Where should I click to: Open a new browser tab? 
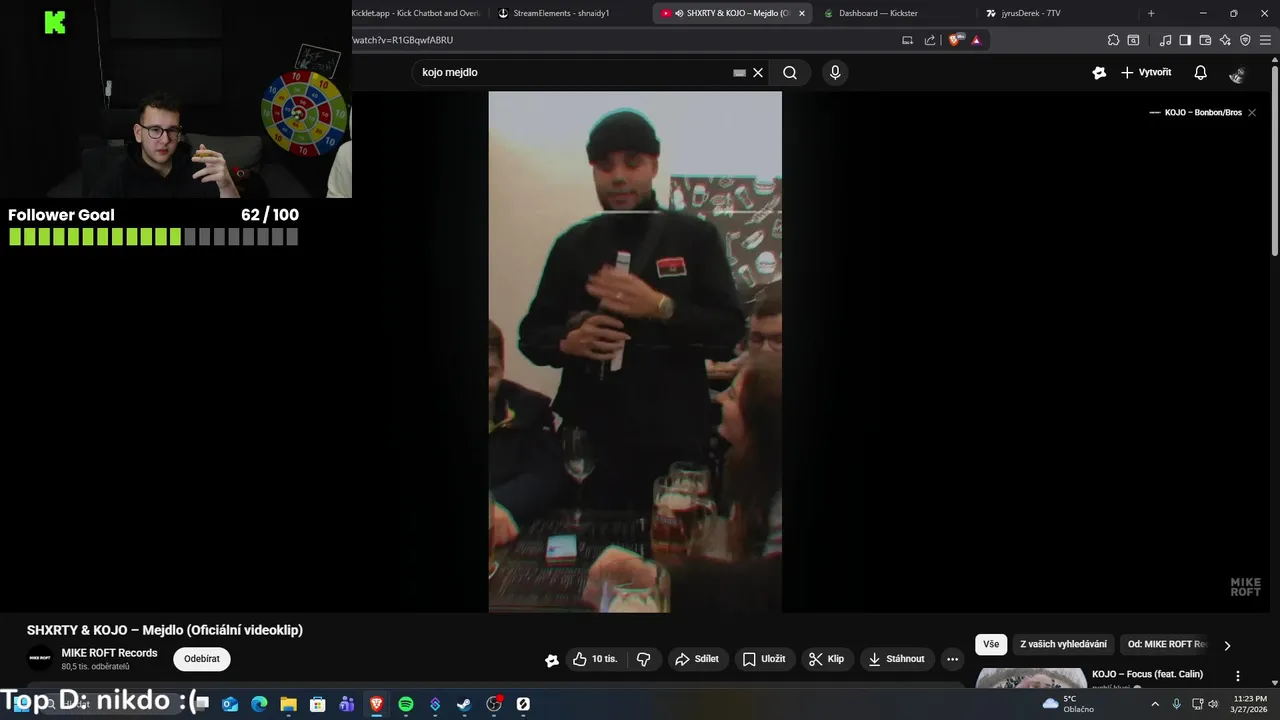pos(1151,13)
